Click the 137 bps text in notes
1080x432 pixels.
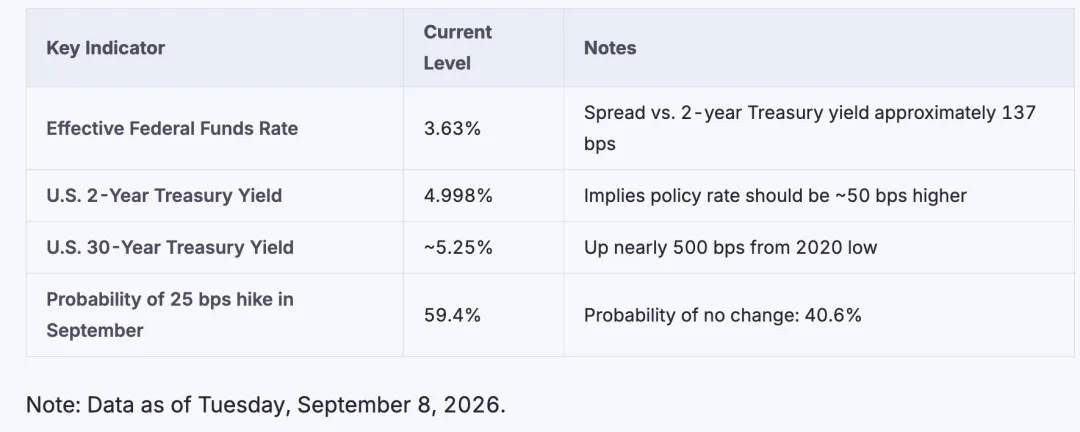pos(810,129)
